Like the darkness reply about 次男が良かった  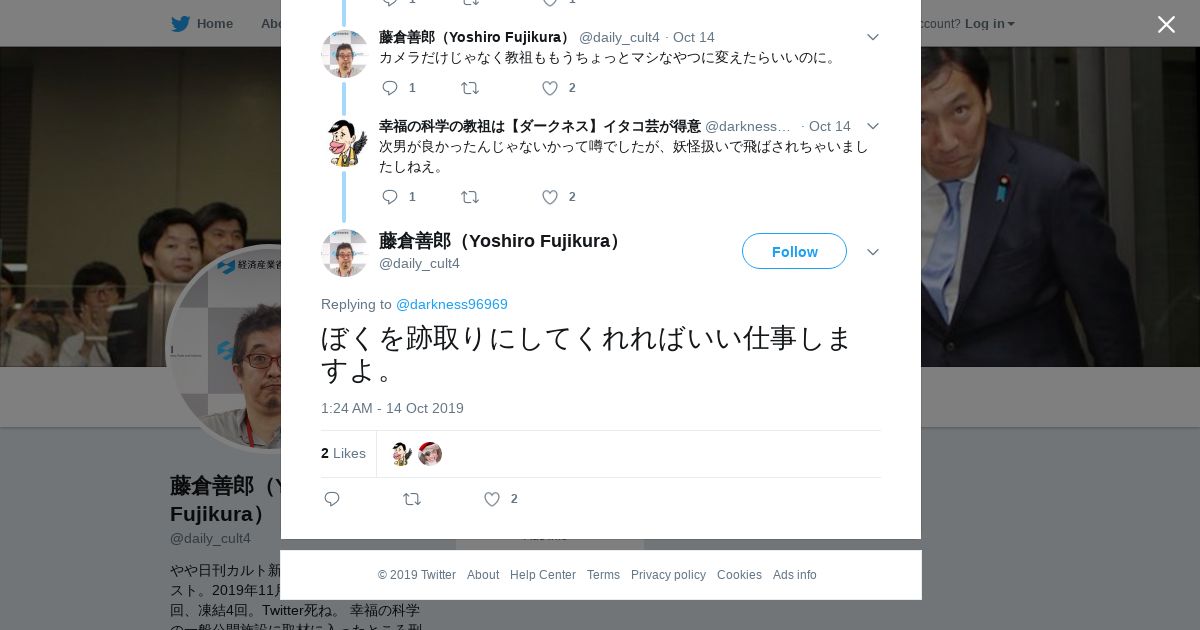coord(550,197)
